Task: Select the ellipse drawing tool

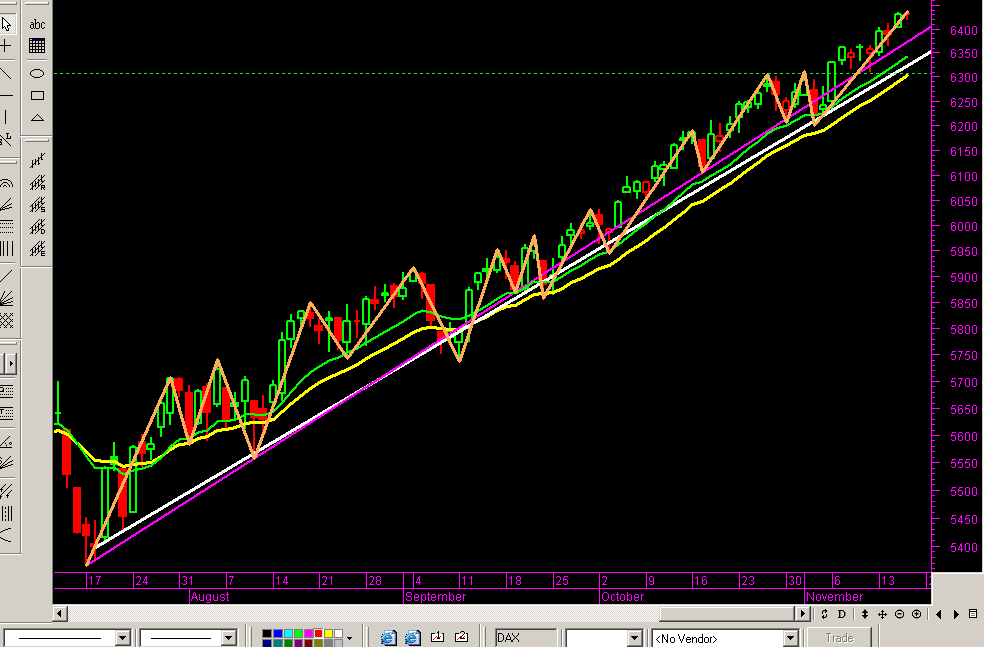Action: click(37, 73)
